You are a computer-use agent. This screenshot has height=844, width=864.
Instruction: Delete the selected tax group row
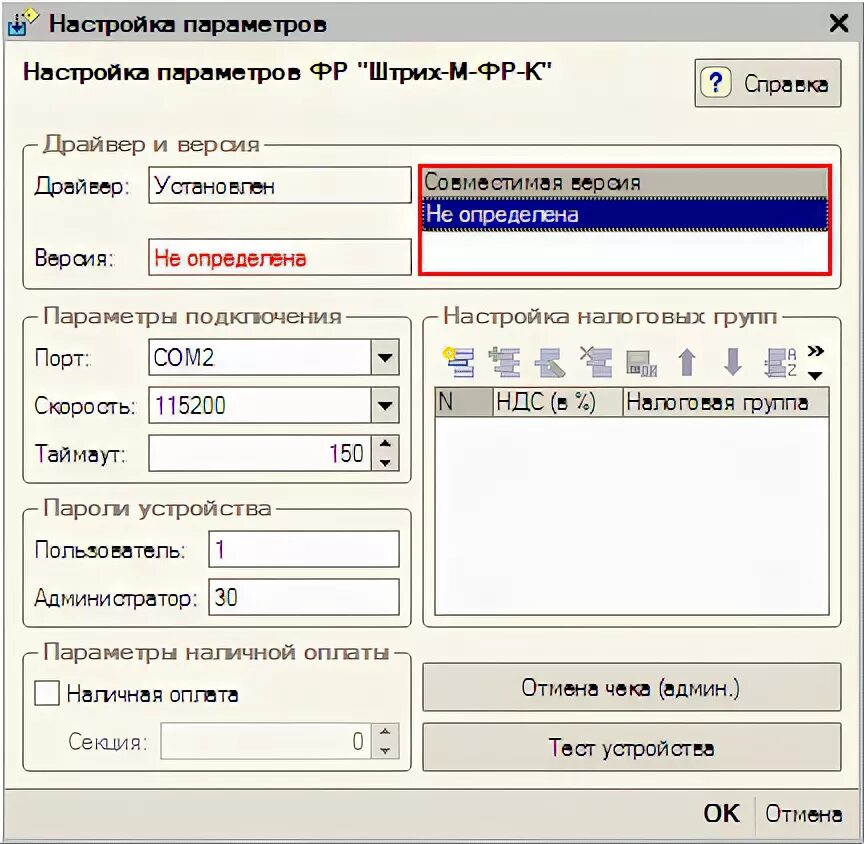point(596,362)
